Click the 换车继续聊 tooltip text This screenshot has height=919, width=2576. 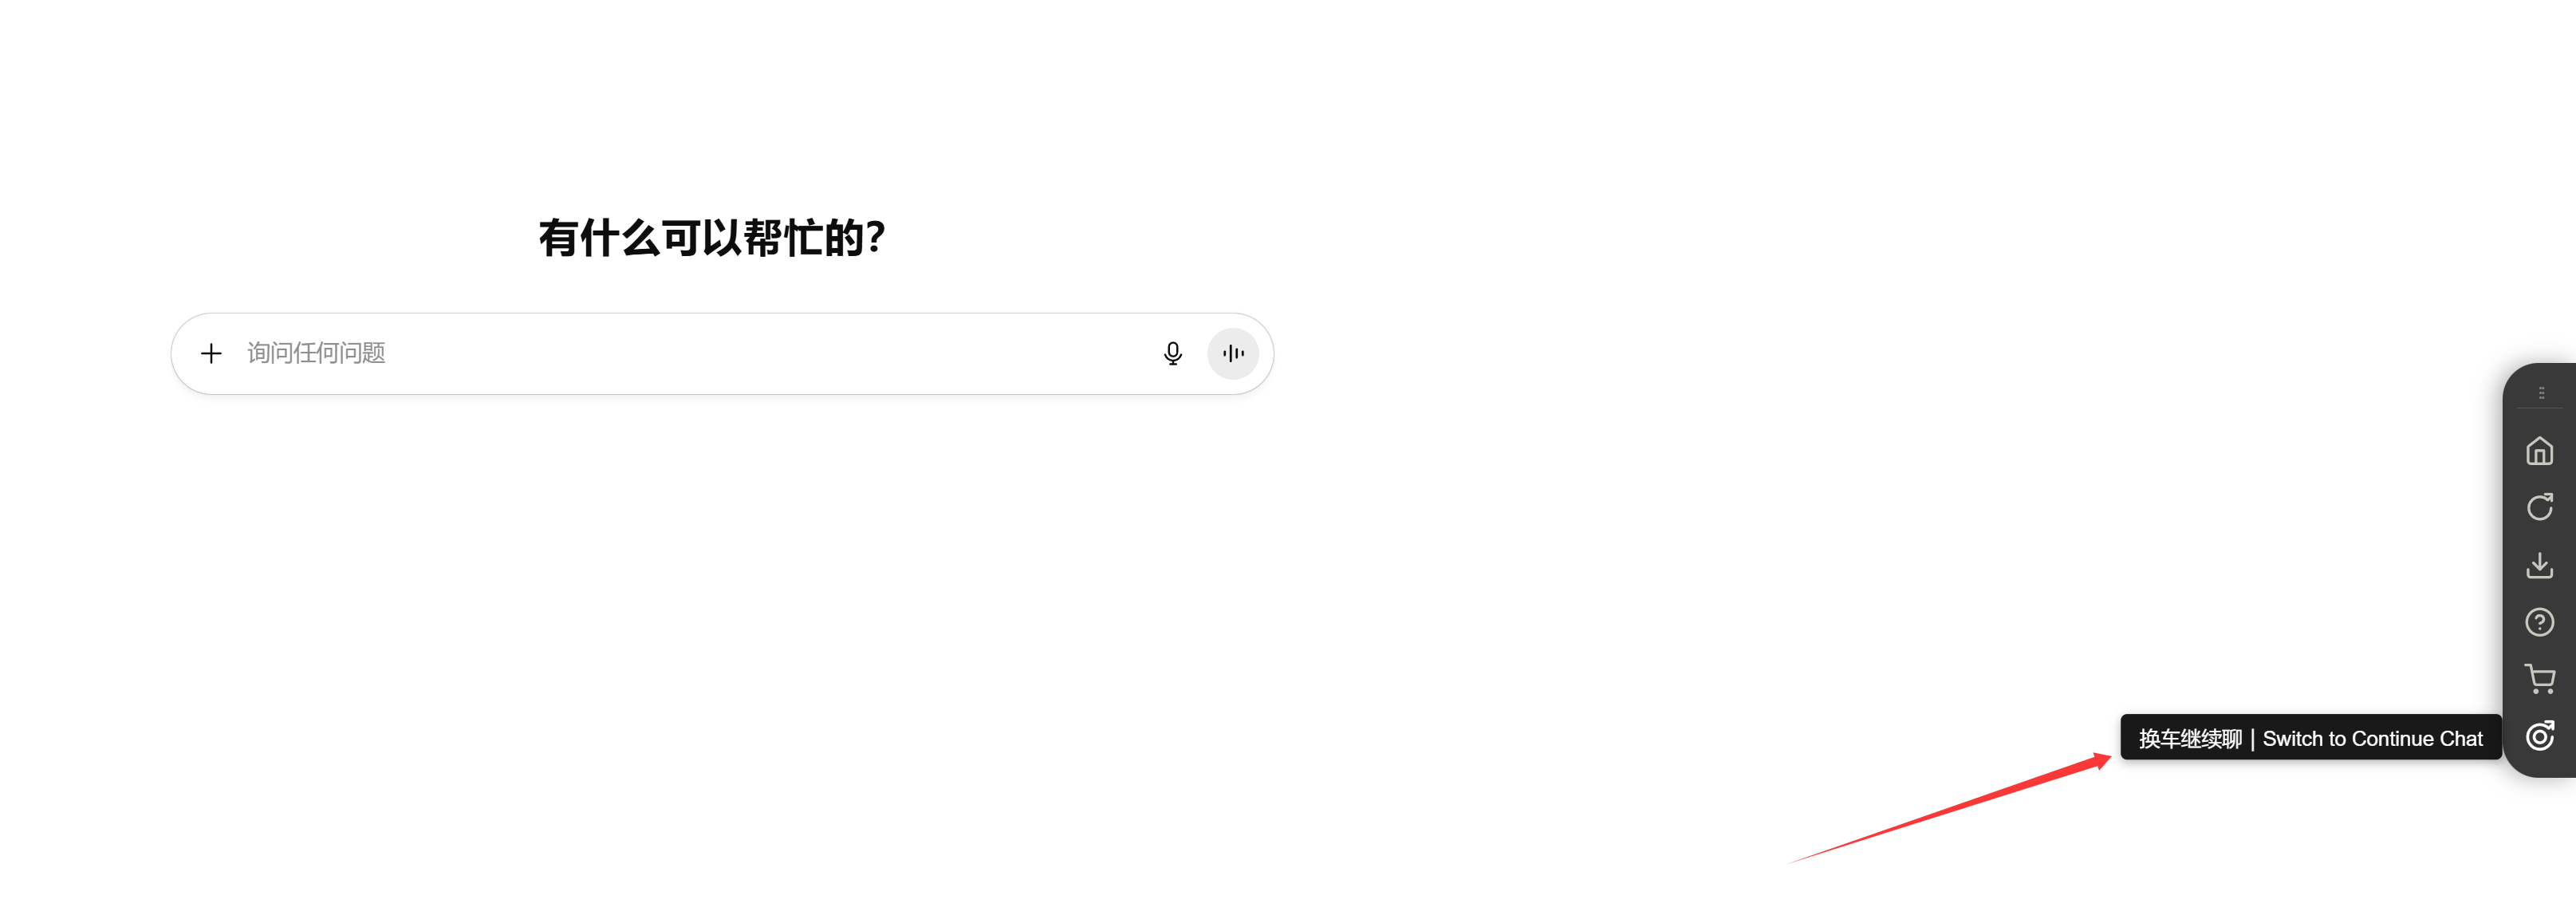coord(2190,738)
